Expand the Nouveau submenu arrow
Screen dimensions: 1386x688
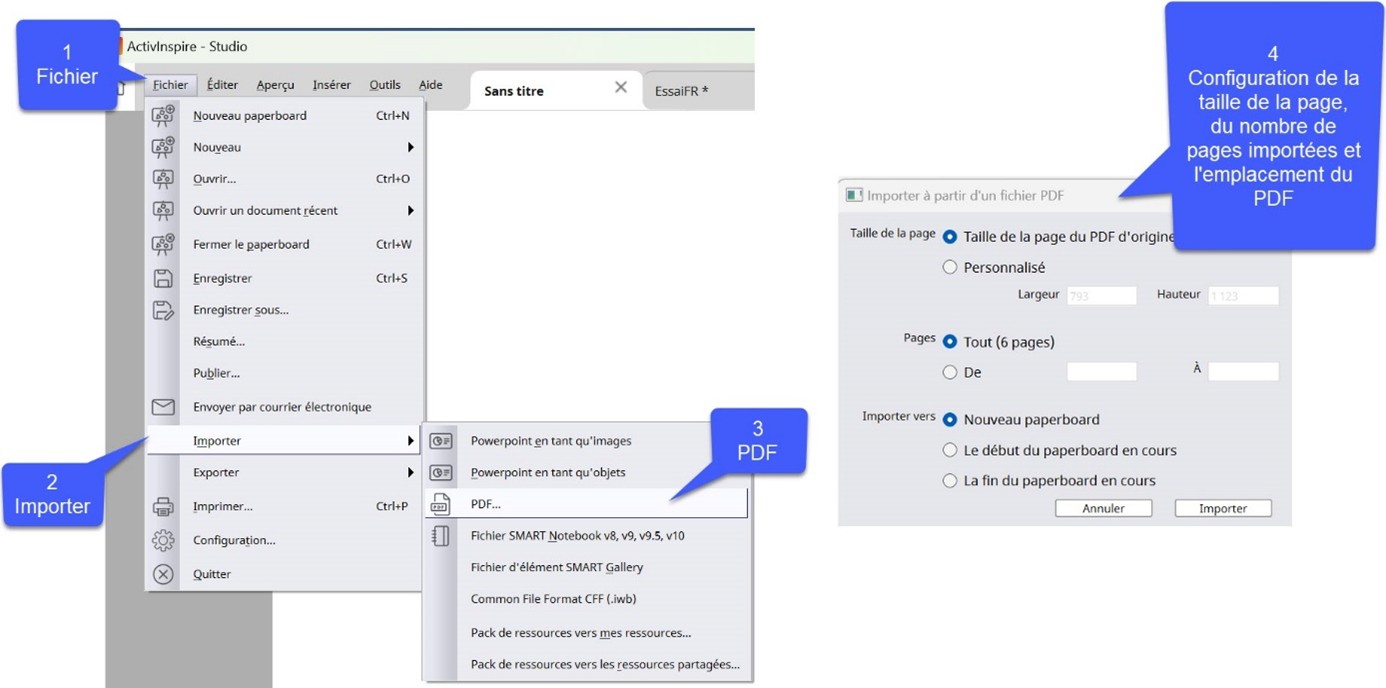410,147
